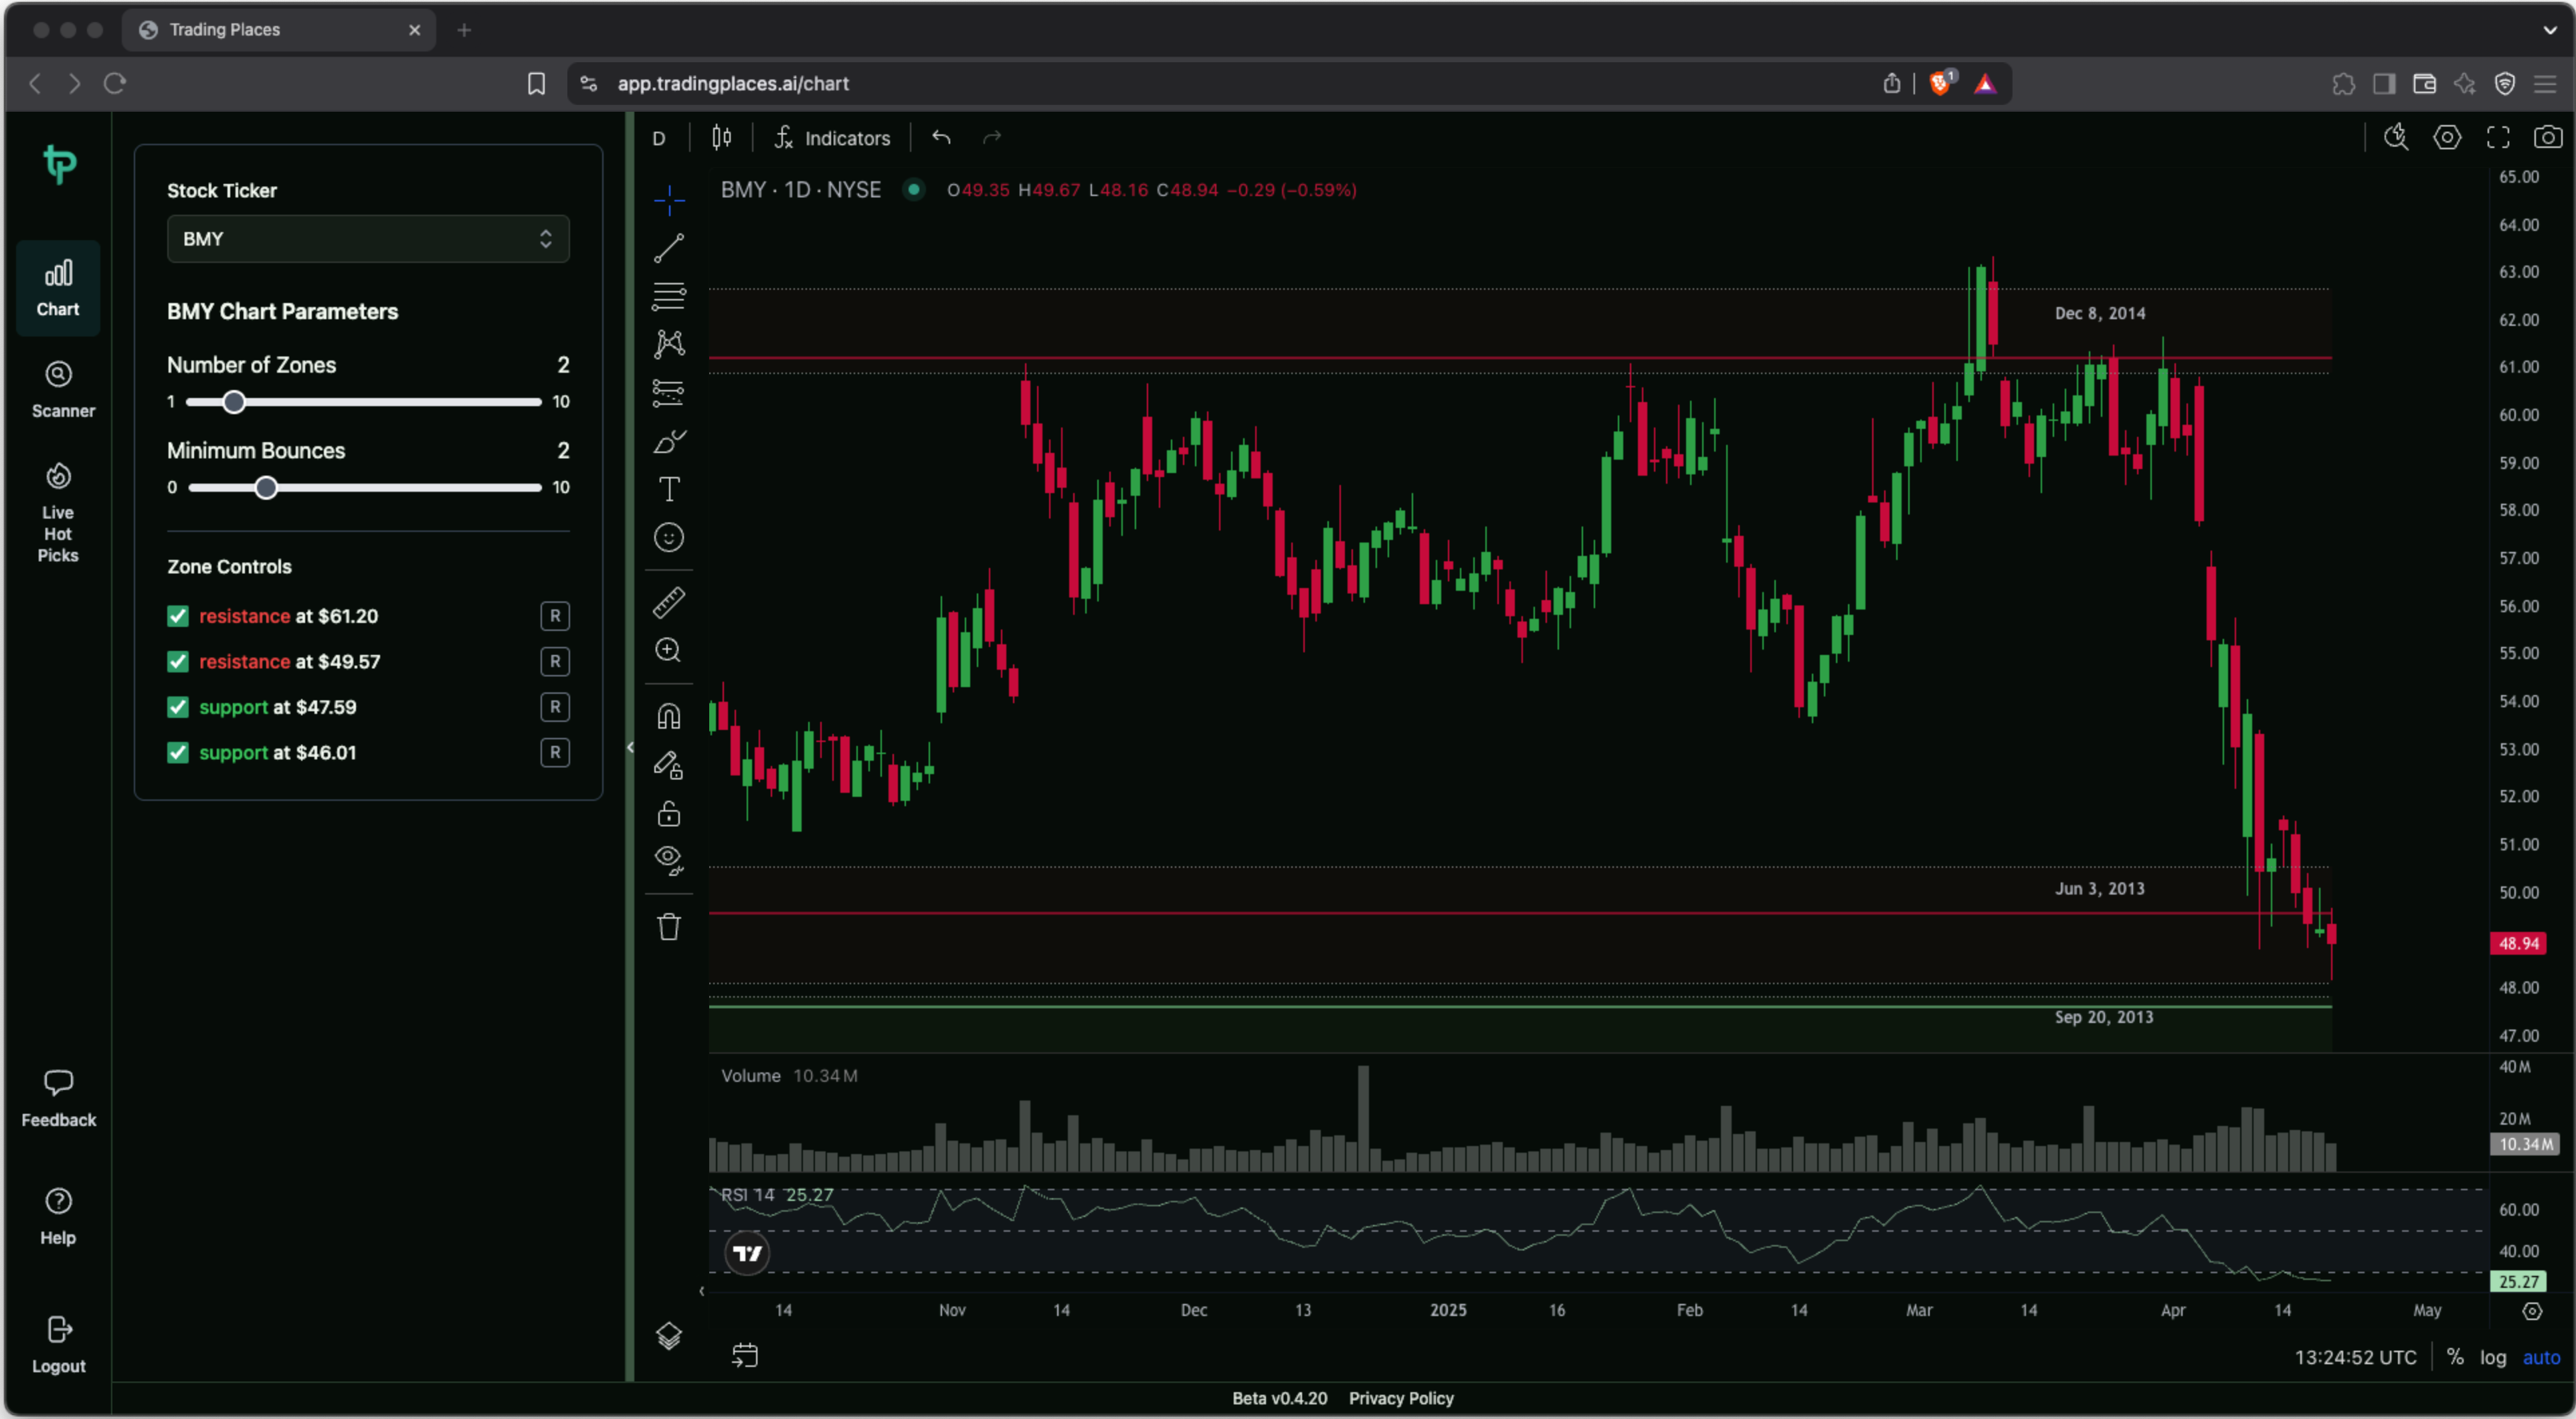Pick the ruler measure tool
Viewport: 2576px width, 1419px height.
(668, 602)
